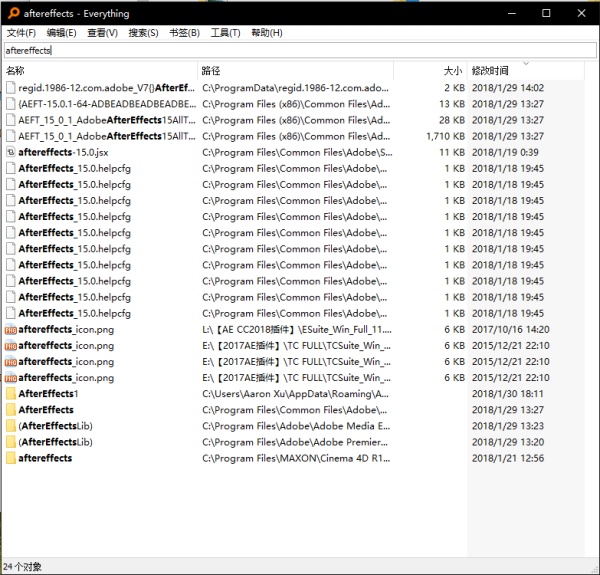The width and height of the screenshot is (600, 575).
Task: Click file icon of the 28 KB AEFT_15_0_1 file
Action: click(11, 120)
